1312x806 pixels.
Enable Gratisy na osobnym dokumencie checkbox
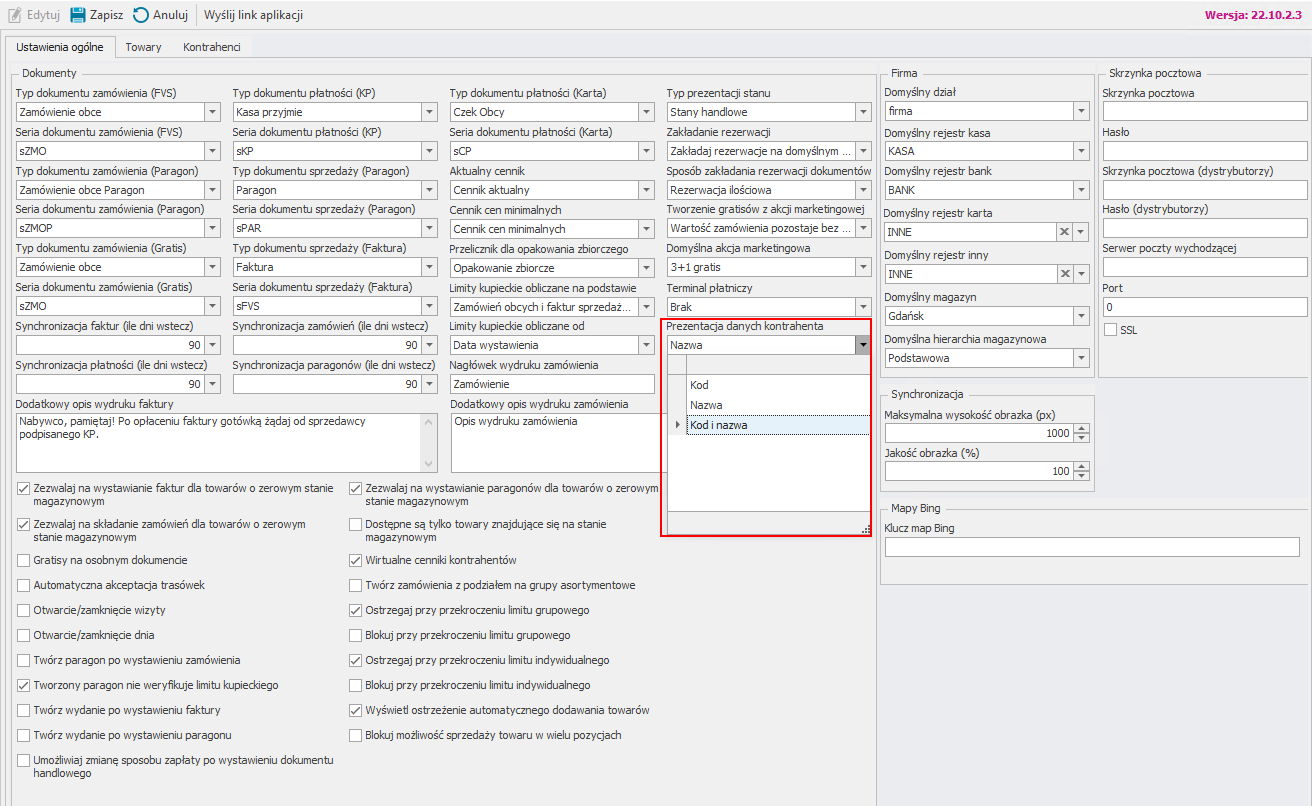tap(24, 561)
